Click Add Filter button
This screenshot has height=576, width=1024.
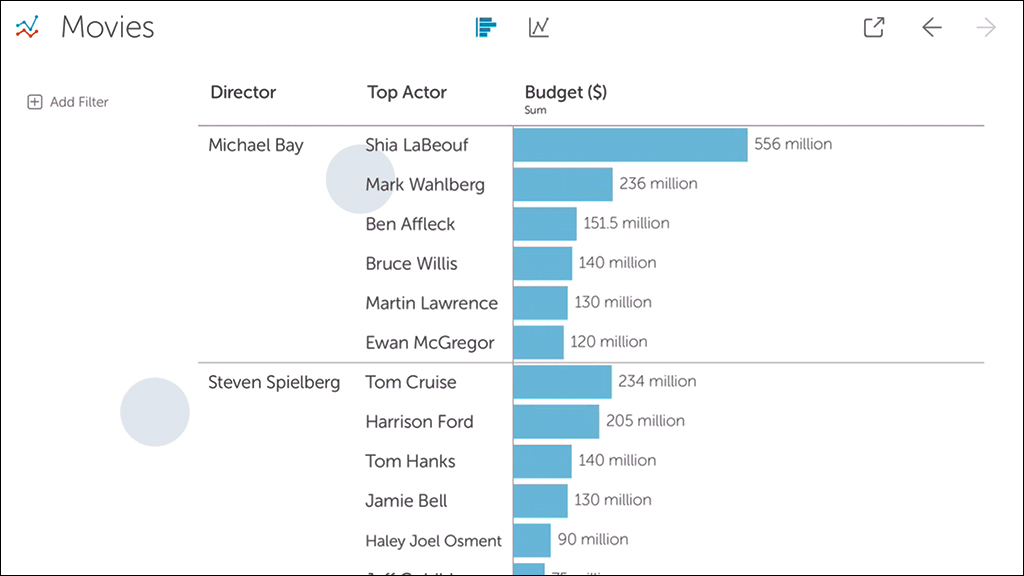pos(78,102)
